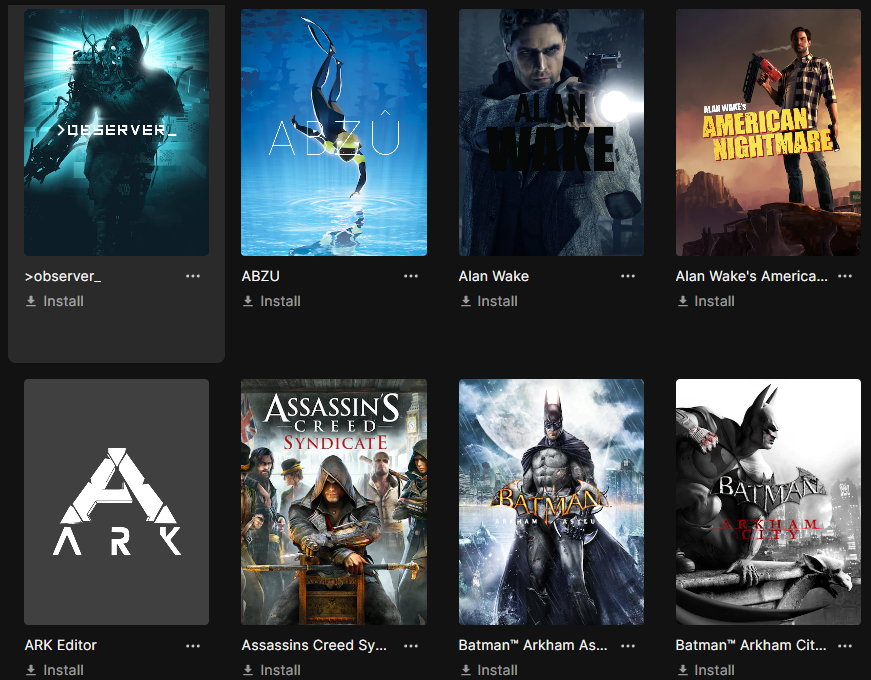The image size is (871, 680).
Task: Click the Alan Wake's America... title text
Action: 752,276
